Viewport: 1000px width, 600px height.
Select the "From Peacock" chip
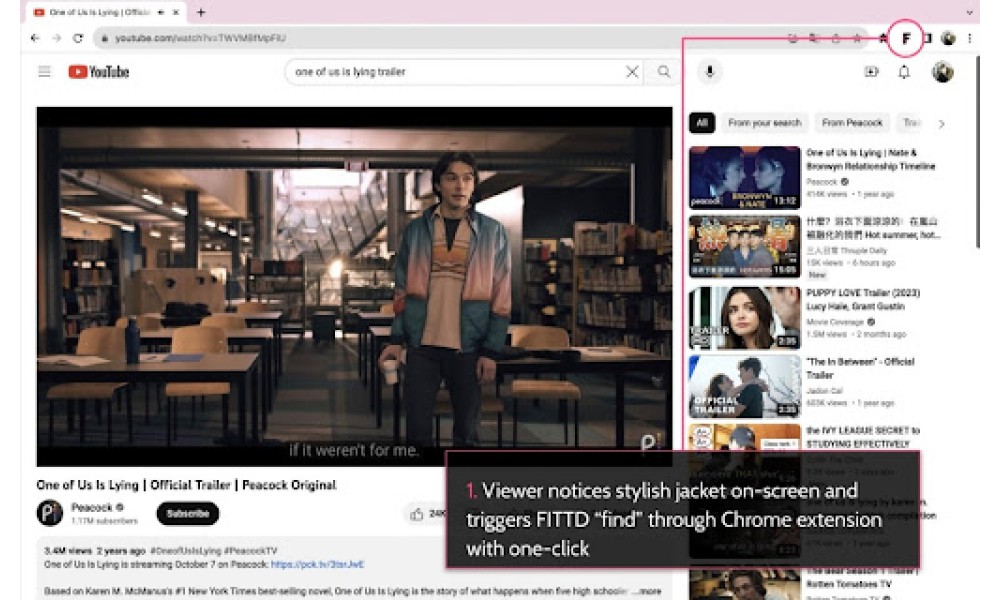852,122
